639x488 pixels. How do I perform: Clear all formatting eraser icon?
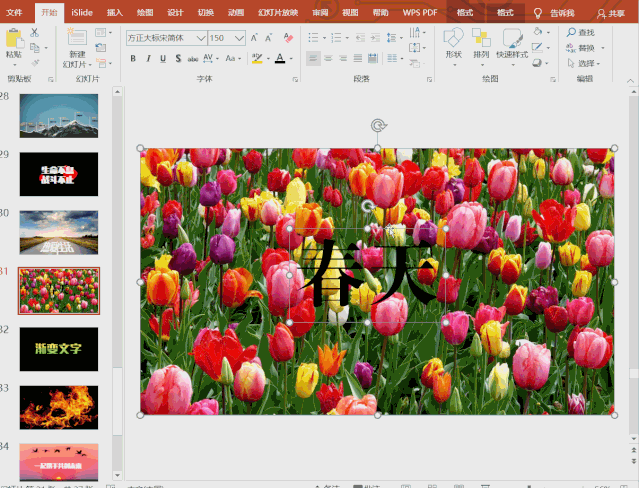click(288, 38)
